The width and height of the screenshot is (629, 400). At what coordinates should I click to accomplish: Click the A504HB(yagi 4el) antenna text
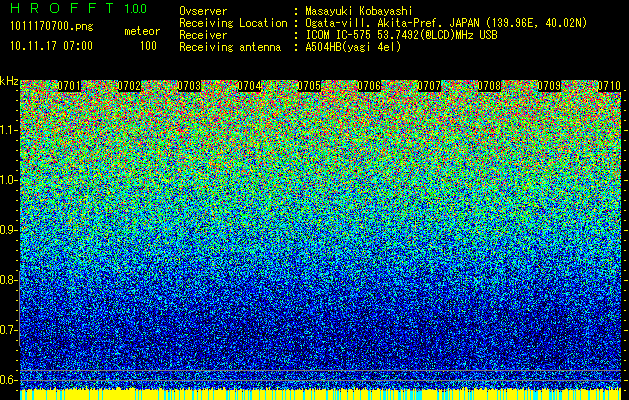point(353,47)
